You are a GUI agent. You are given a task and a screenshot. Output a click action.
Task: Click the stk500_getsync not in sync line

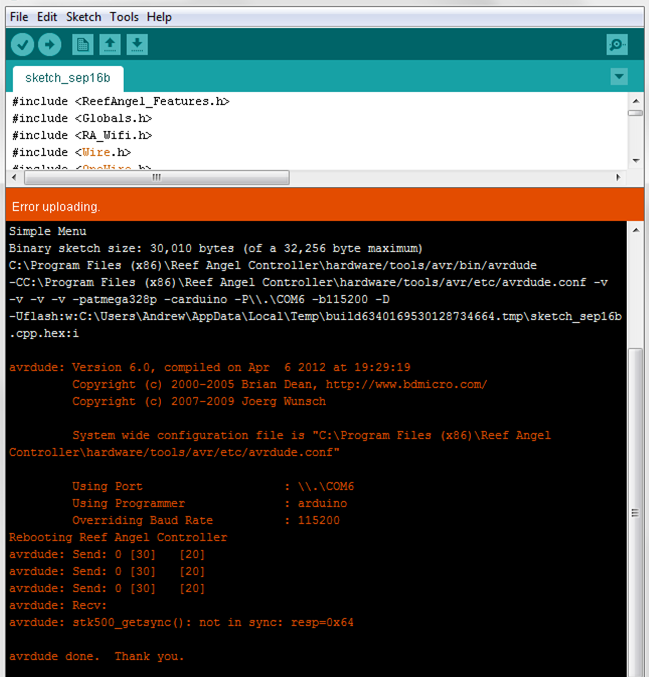(181, 623)
